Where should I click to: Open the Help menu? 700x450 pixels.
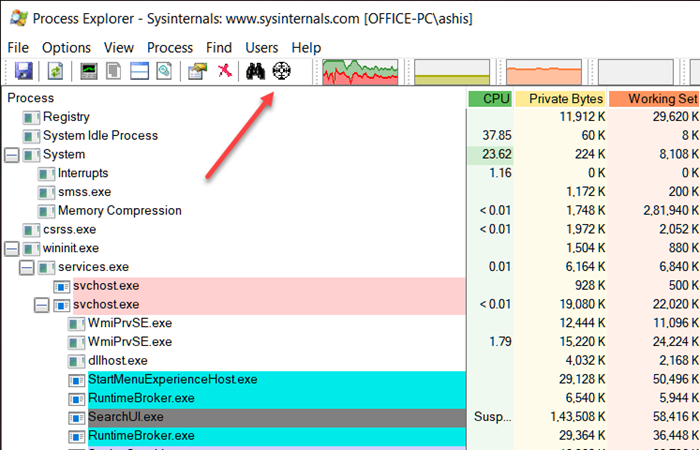tap(306, 47)
